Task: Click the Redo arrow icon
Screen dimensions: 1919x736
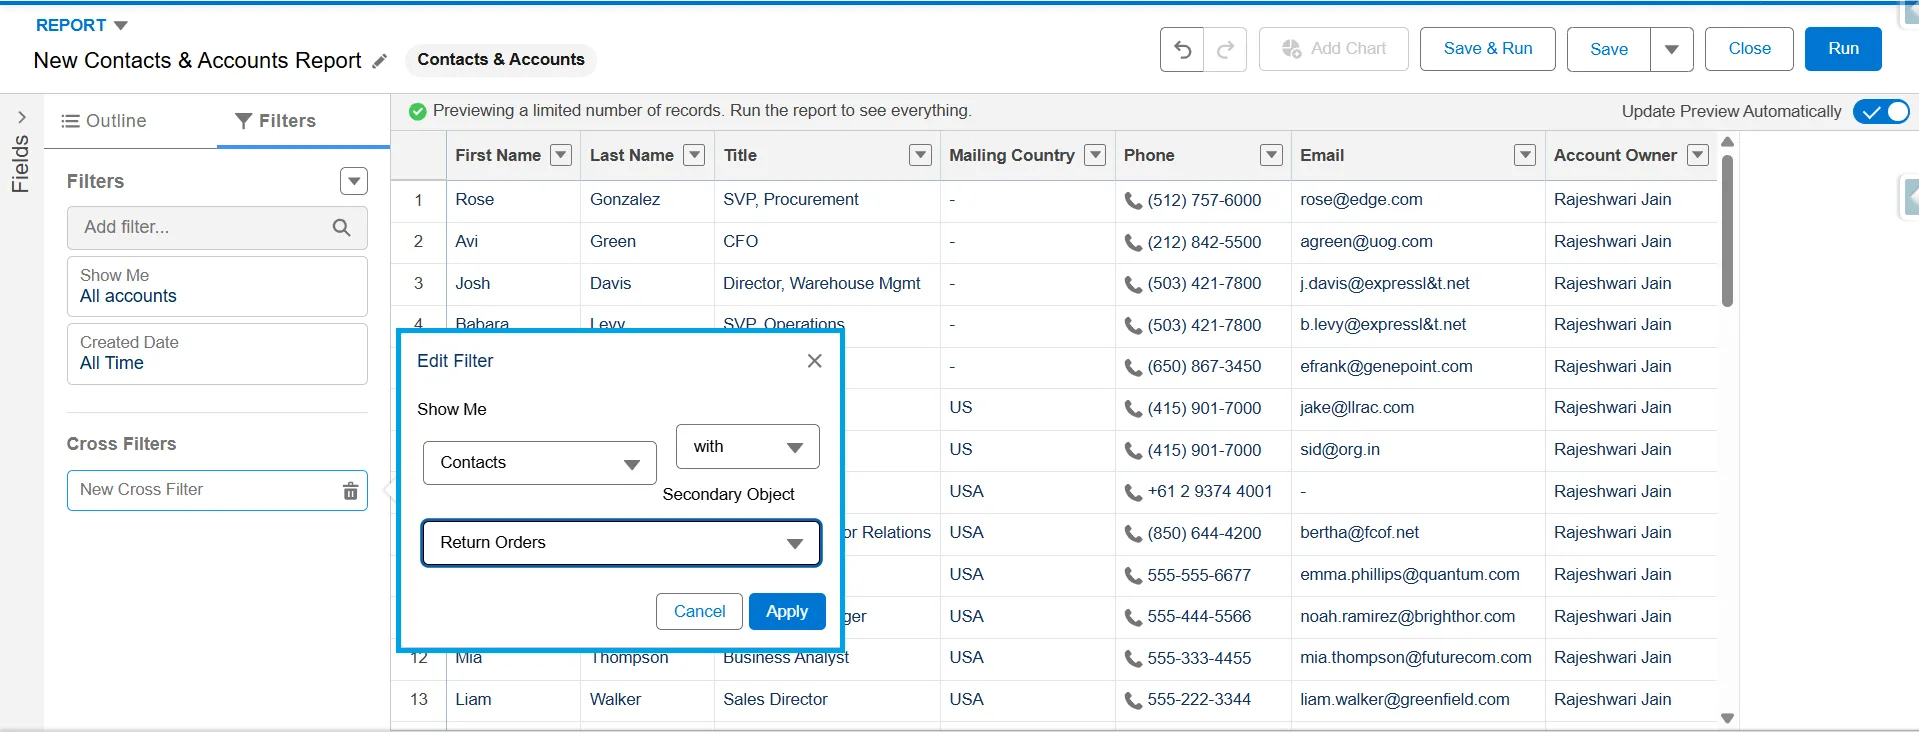Action: point(1225,49)
